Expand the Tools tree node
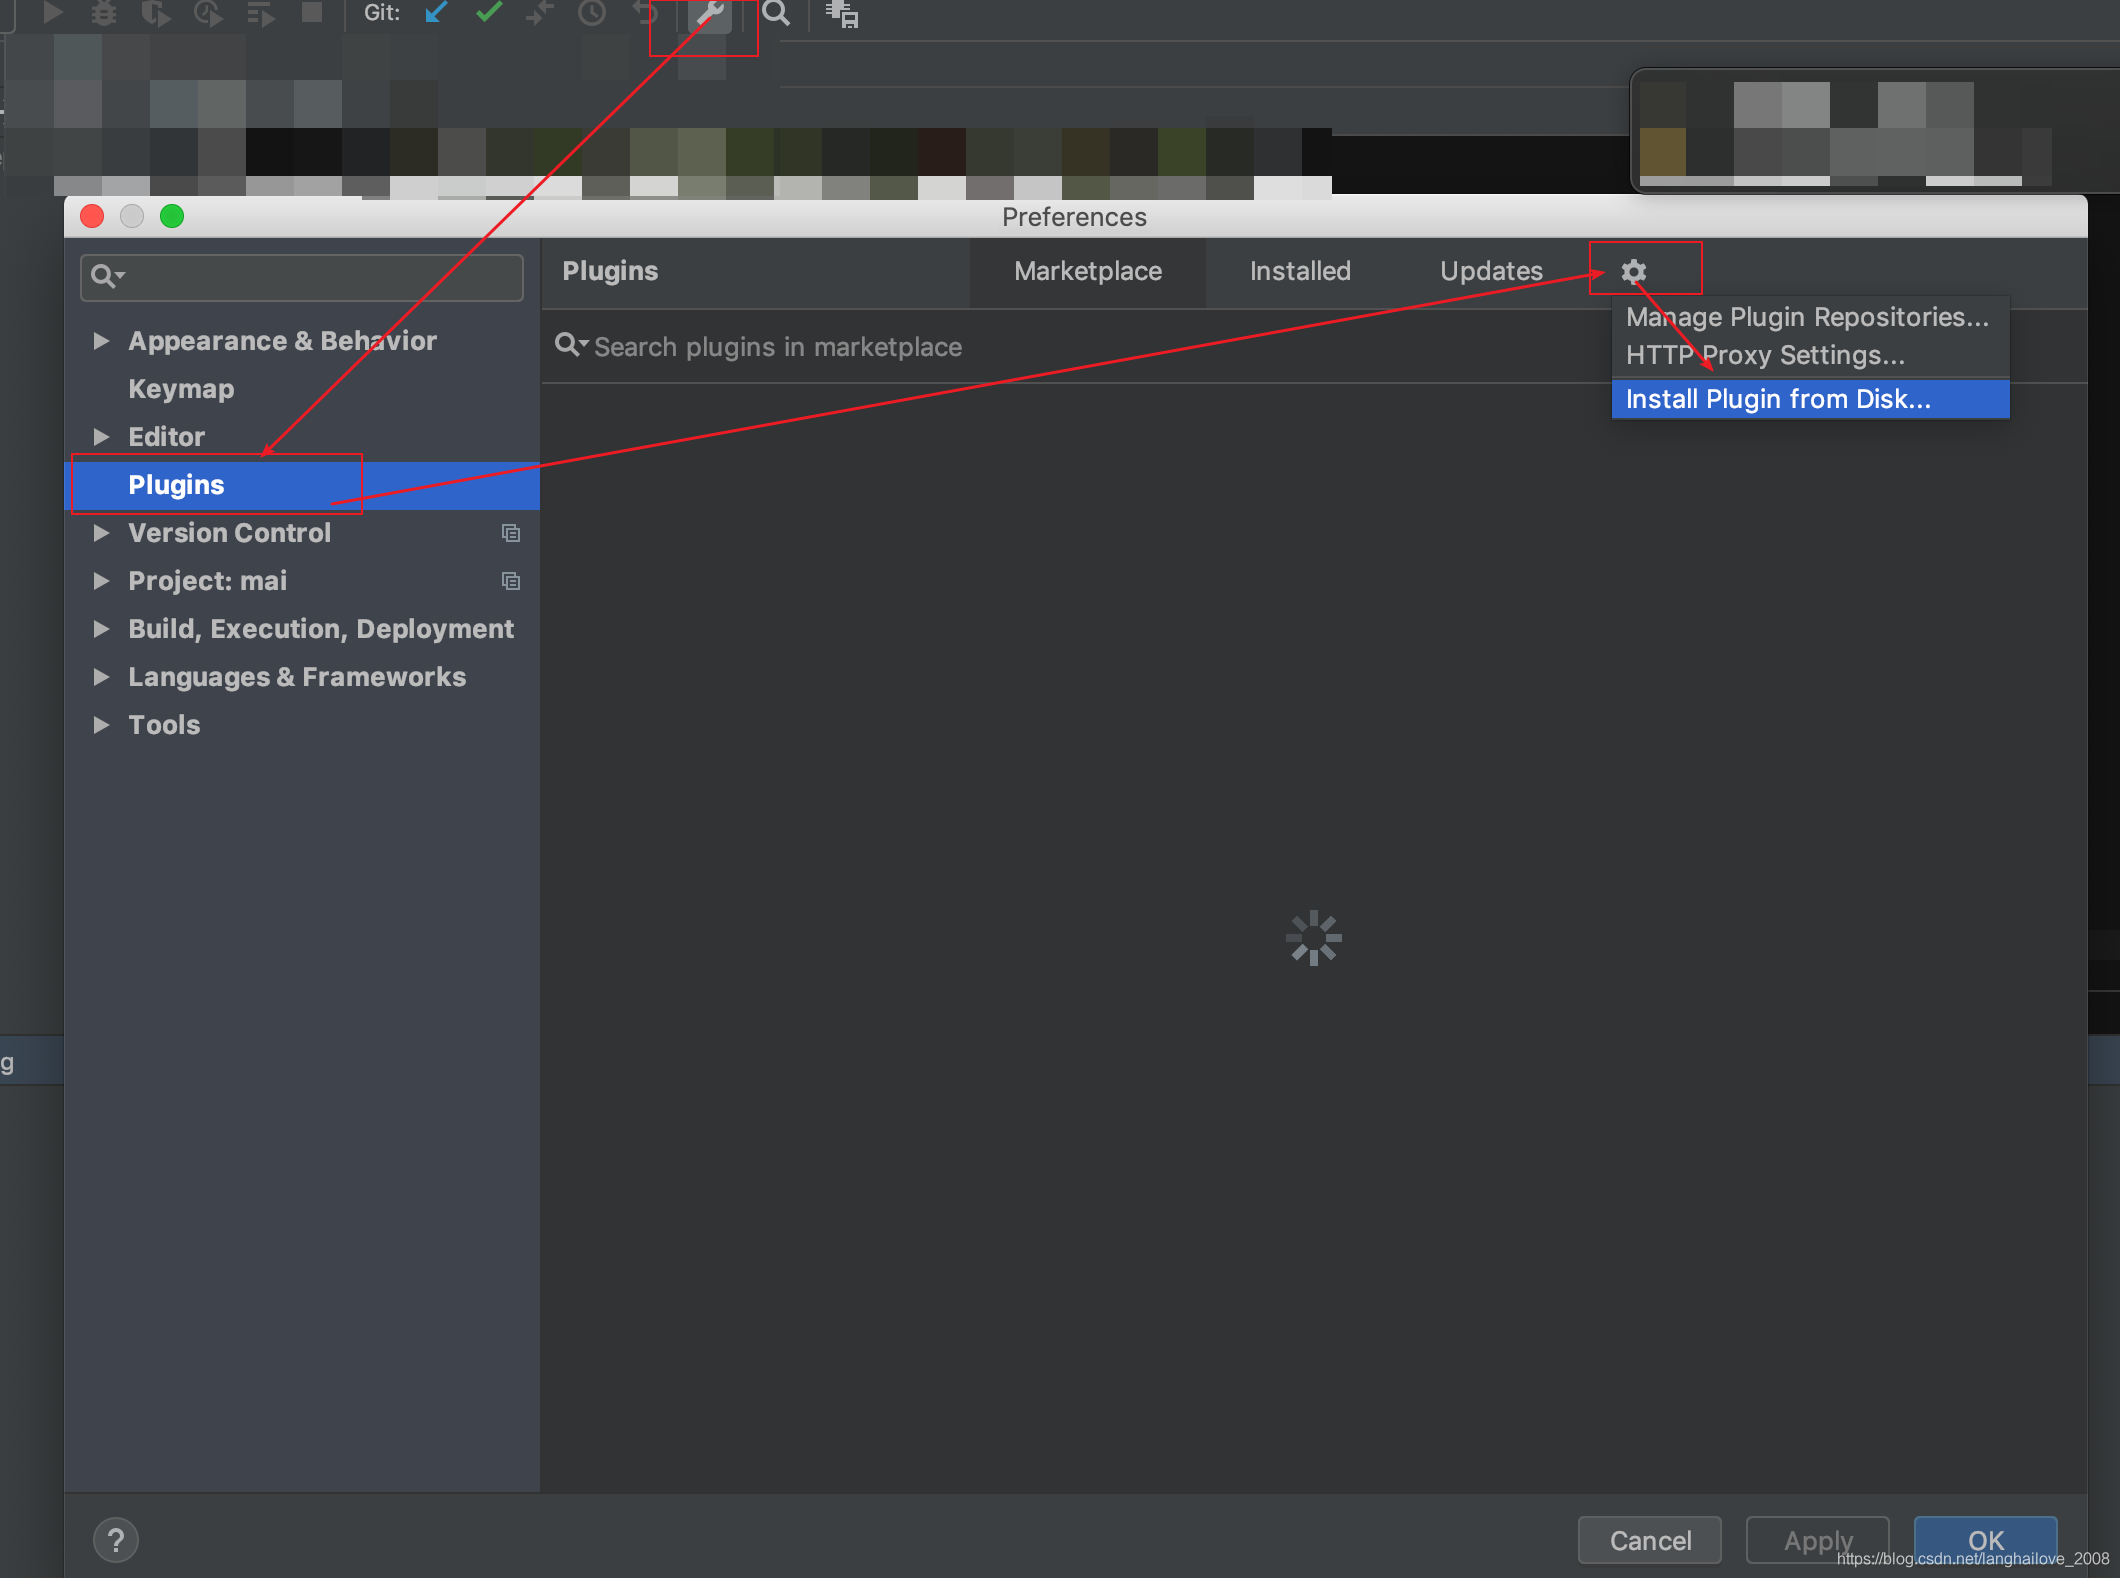 (x=101, y=724)
